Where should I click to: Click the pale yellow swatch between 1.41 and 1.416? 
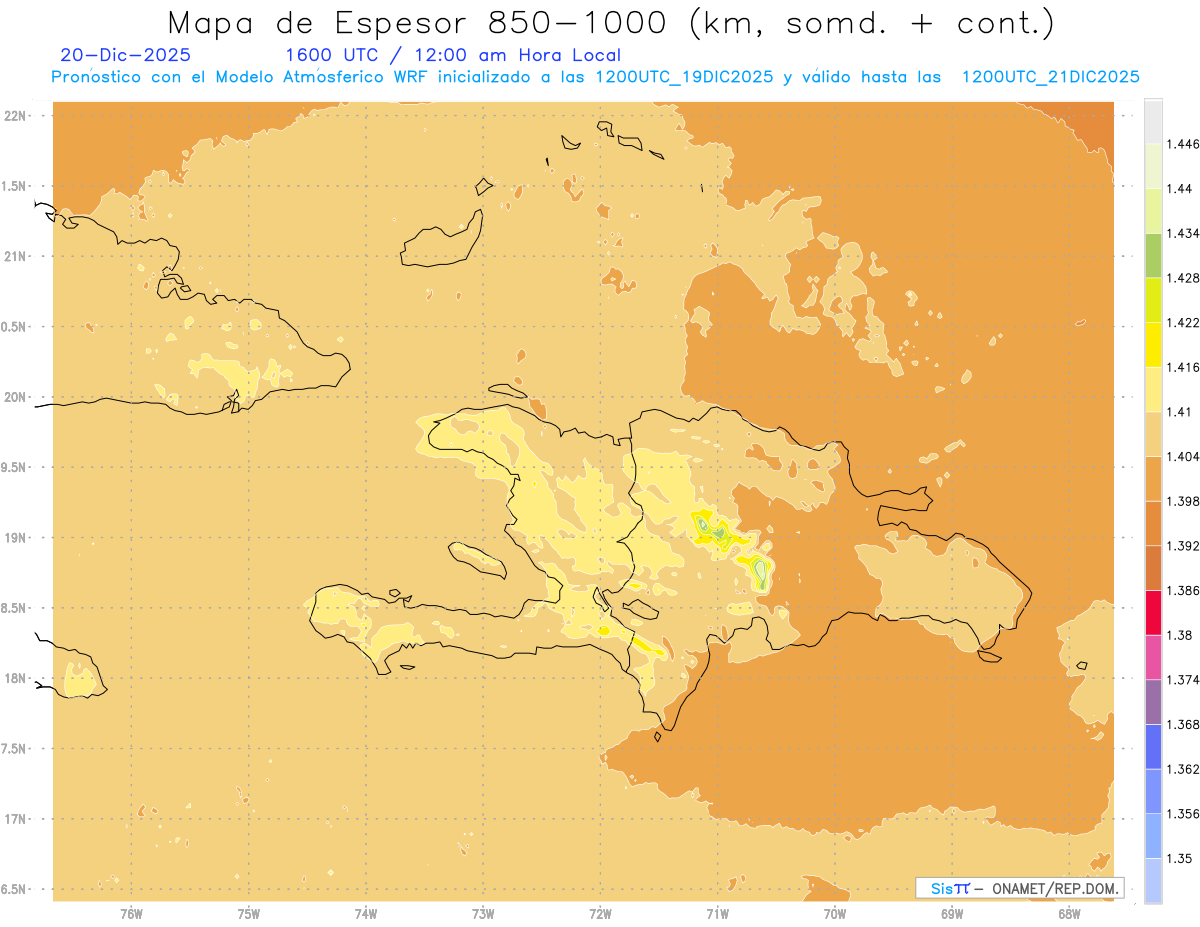(1153, 389)
